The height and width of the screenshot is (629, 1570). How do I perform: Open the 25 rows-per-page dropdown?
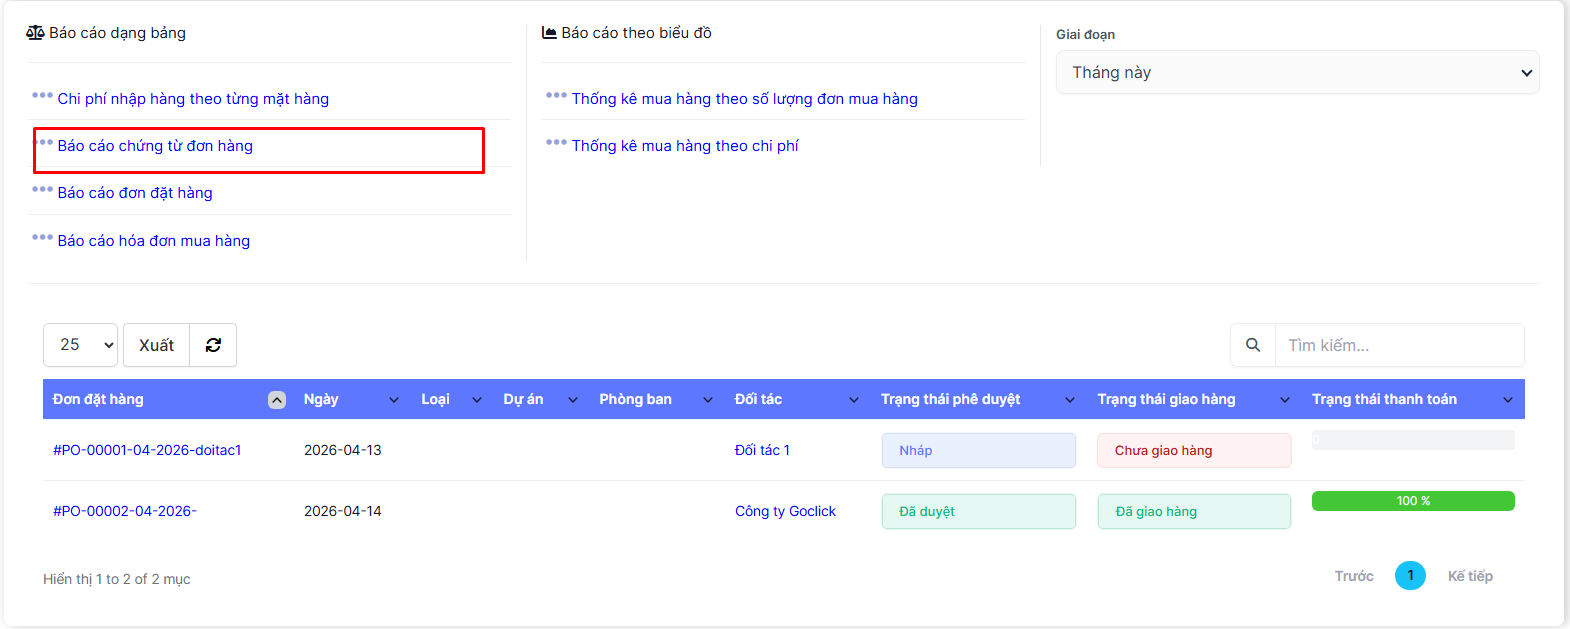tap(80, 345)
